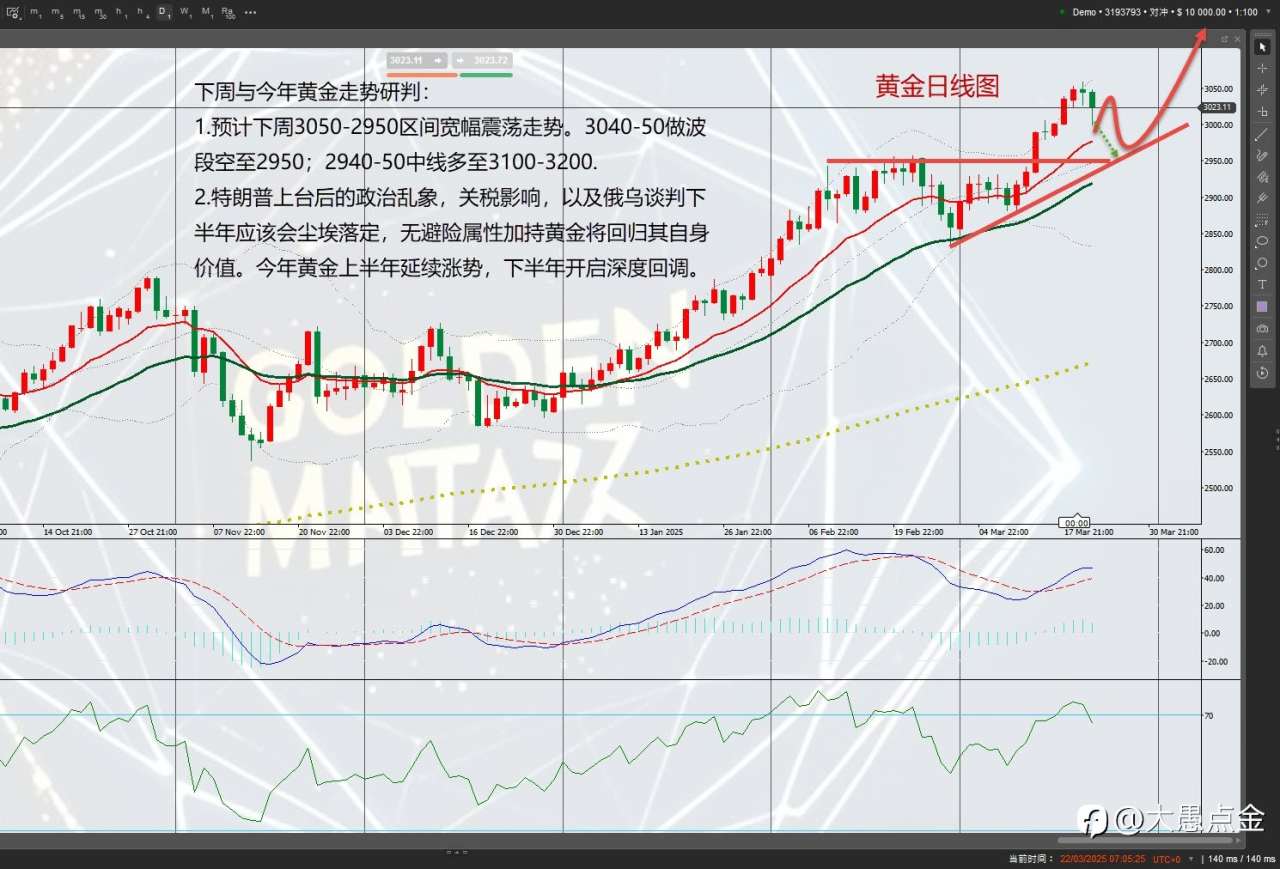Click the 00:00 bar countdown marker
1280x869 pixels.
(1076, 522)
